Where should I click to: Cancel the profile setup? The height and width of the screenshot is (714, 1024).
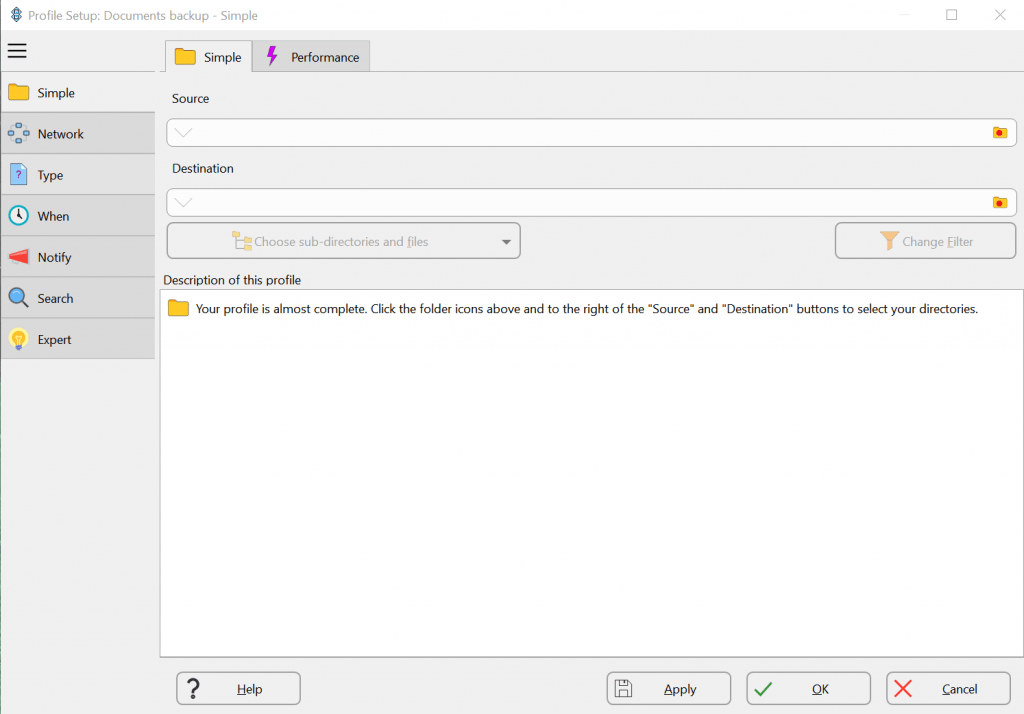[948, 689]
